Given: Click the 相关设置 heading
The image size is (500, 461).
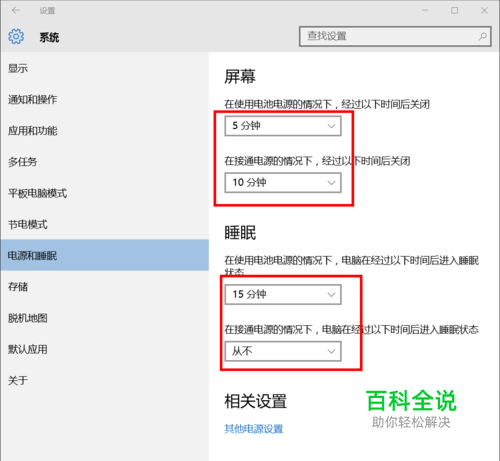Looking at the screenshot, I should pyautogui.click(x=256, y=401).
